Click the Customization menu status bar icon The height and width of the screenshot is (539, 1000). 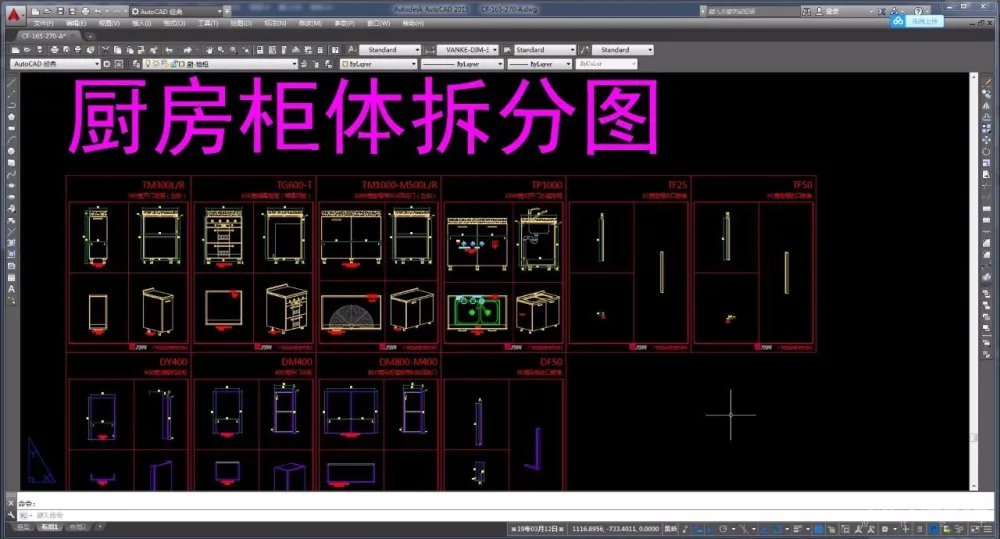tap(989, 529)
